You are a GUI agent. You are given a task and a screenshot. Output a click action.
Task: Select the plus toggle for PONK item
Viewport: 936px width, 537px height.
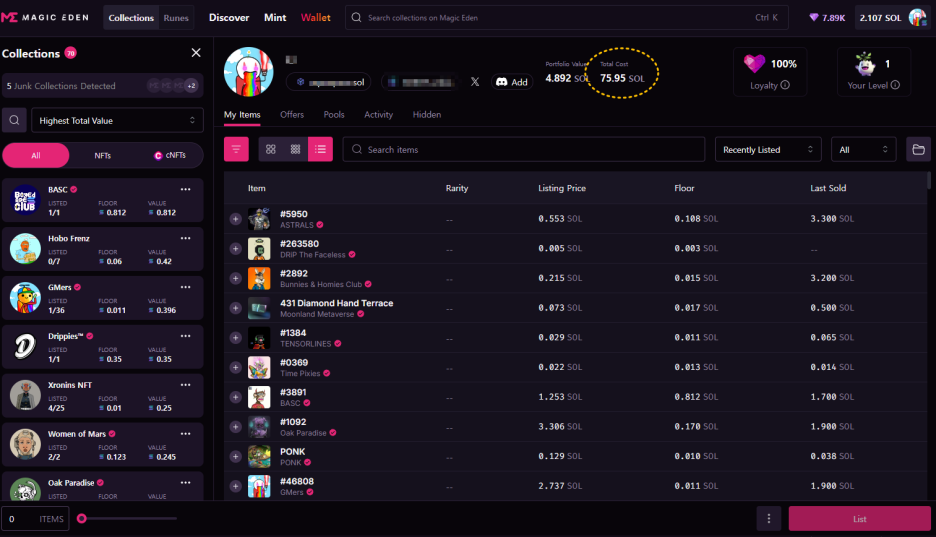[236, 456]
